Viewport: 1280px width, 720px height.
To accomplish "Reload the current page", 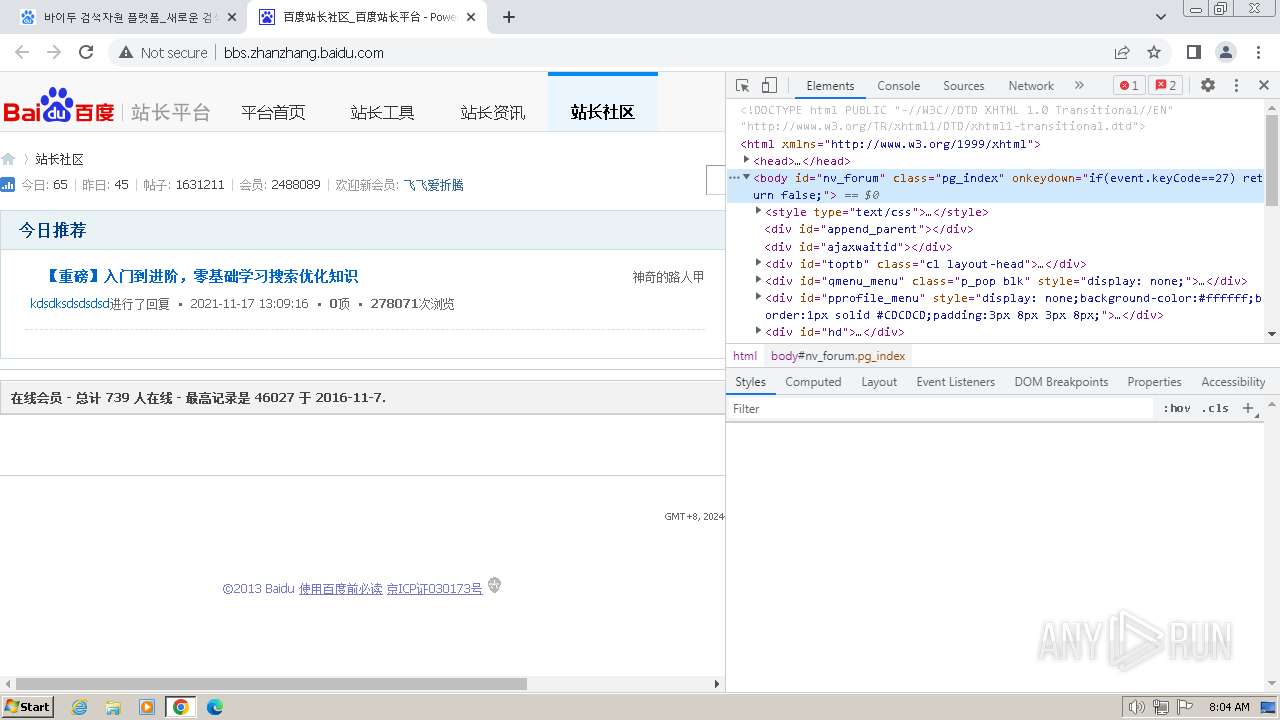I will 86,53.
